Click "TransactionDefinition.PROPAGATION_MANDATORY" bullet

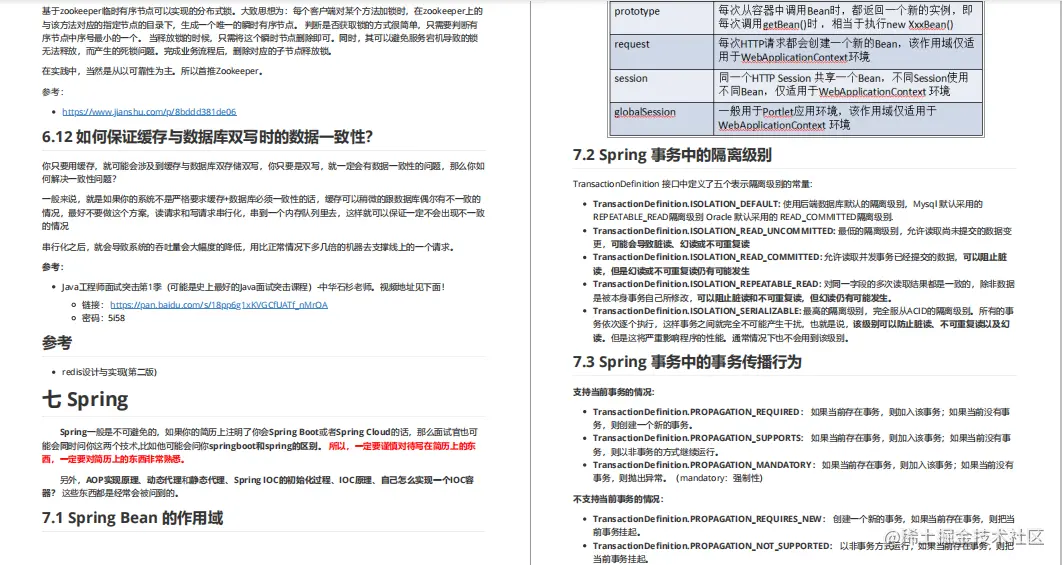803,472
